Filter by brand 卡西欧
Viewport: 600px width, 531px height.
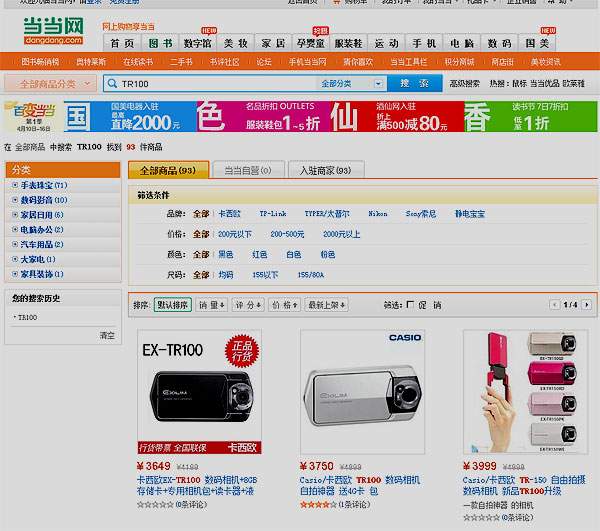[229, 213]
